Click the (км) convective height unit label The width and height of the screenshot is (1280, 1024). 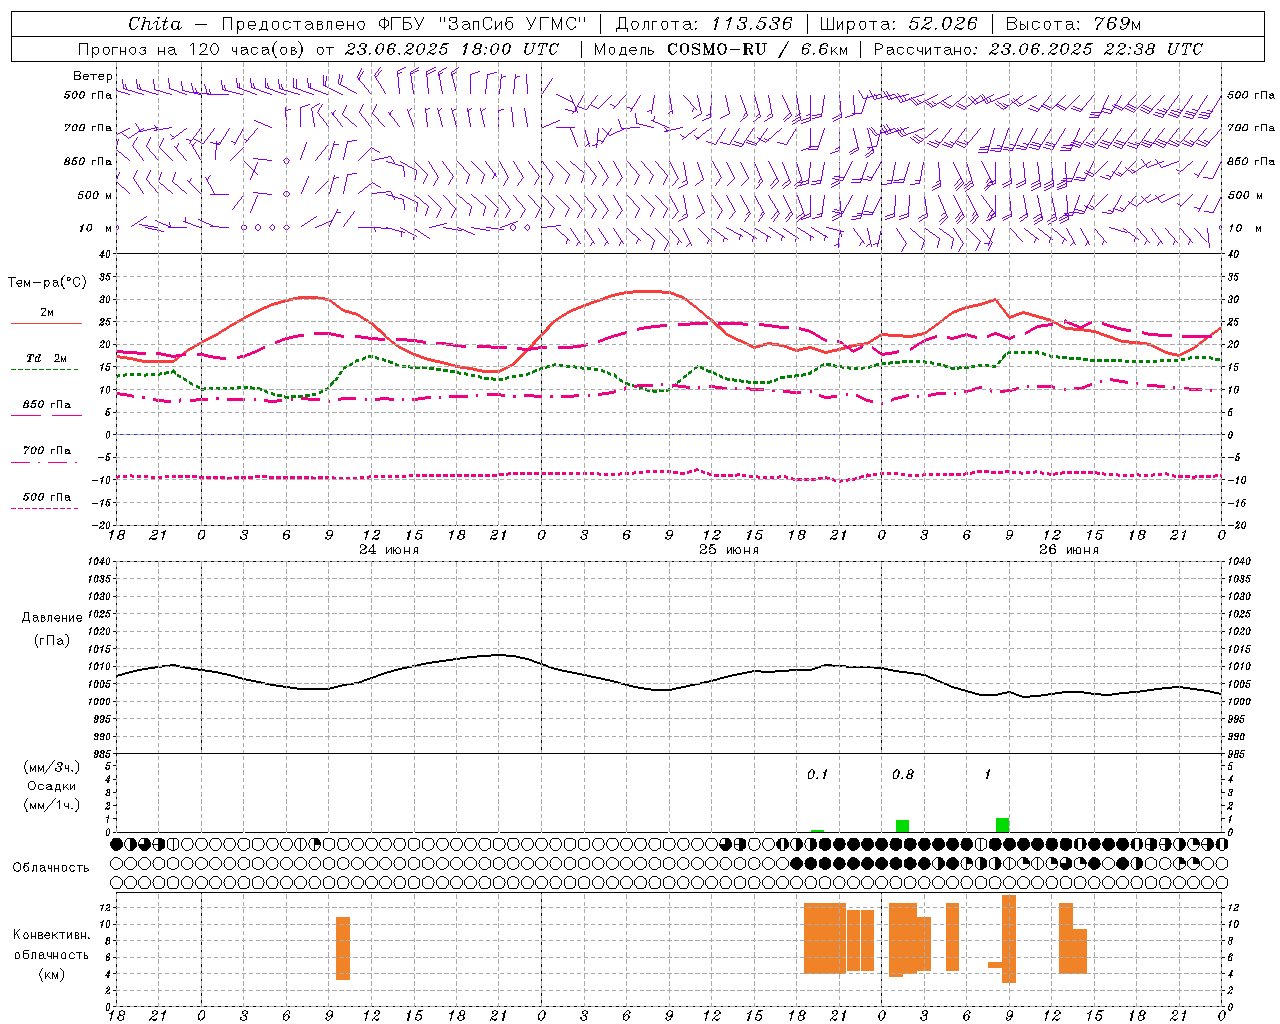(x=52, y=974)
